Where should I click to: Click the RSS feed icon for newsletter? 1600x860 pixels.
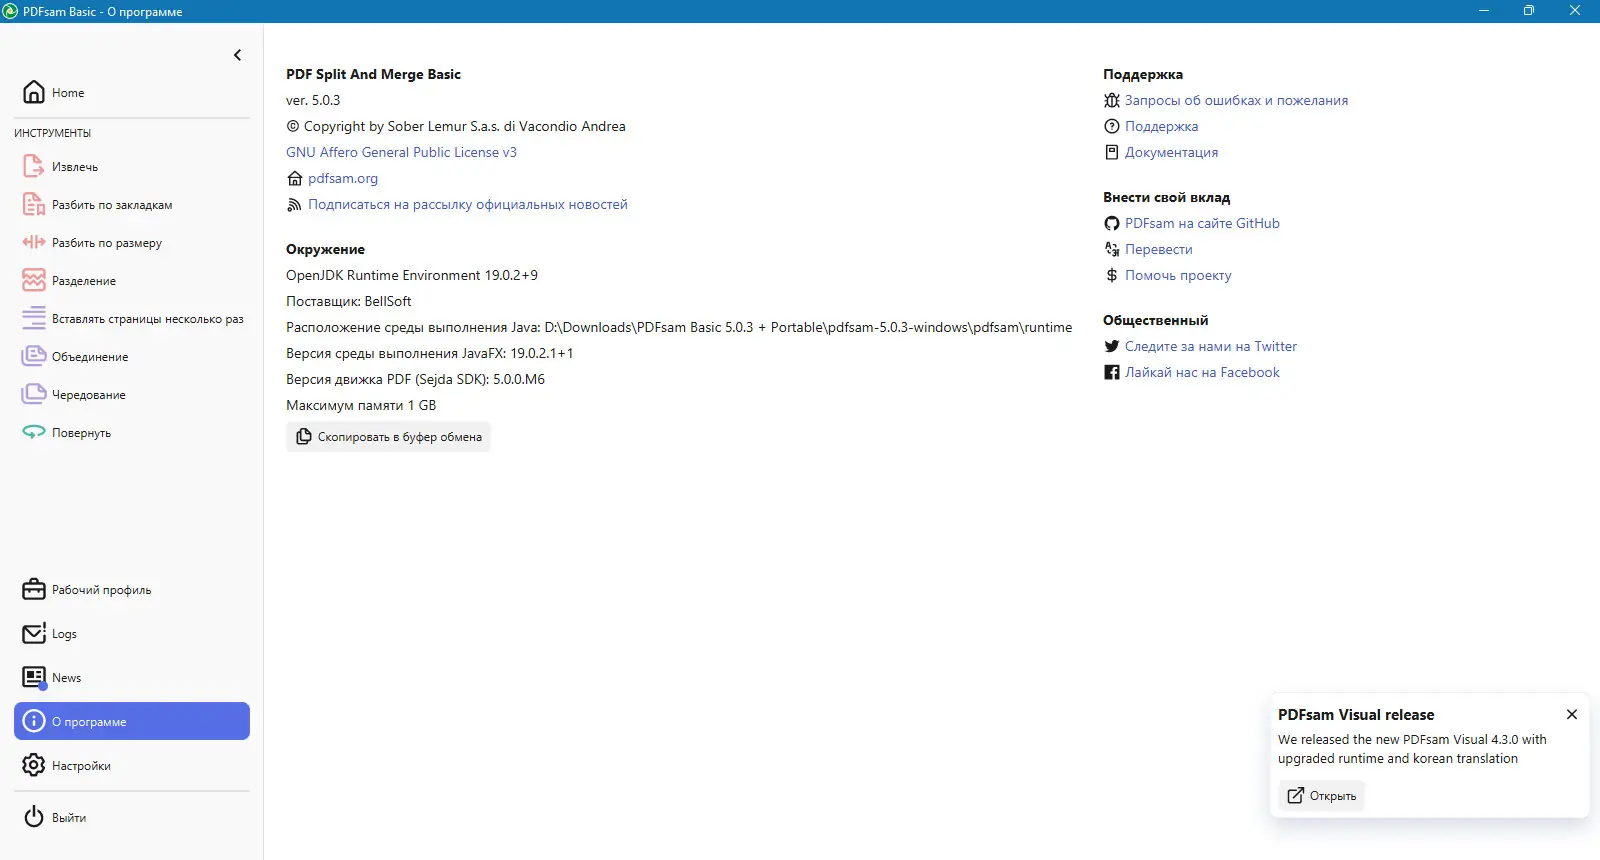point(294,204)
